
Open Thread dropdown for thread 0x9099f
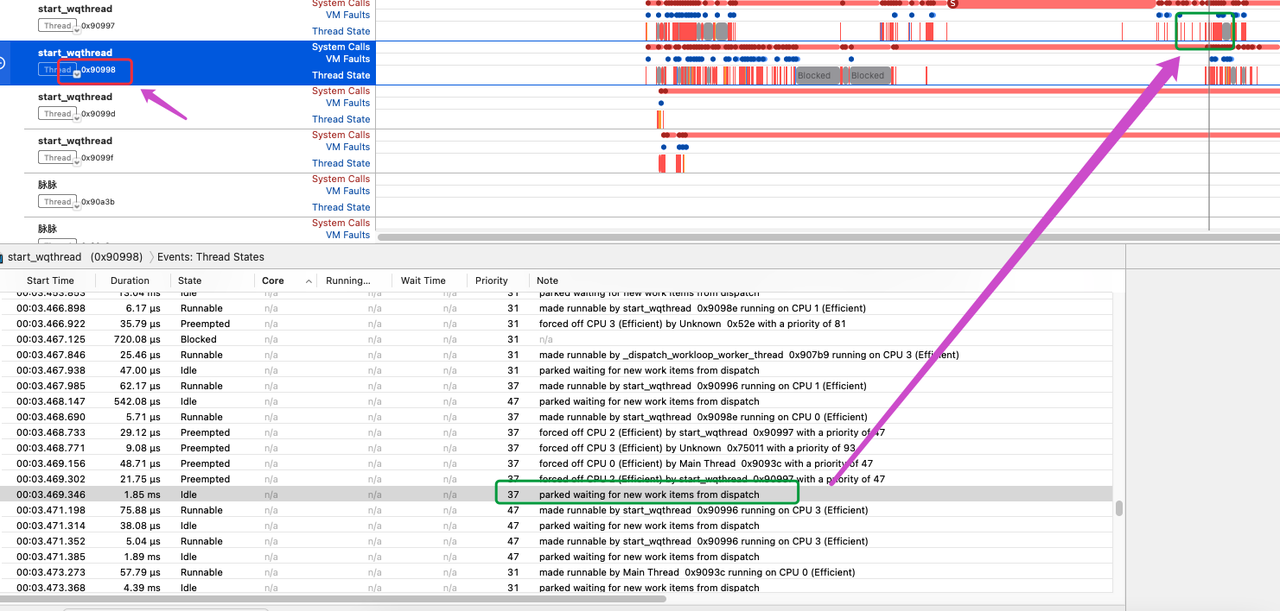59,158
